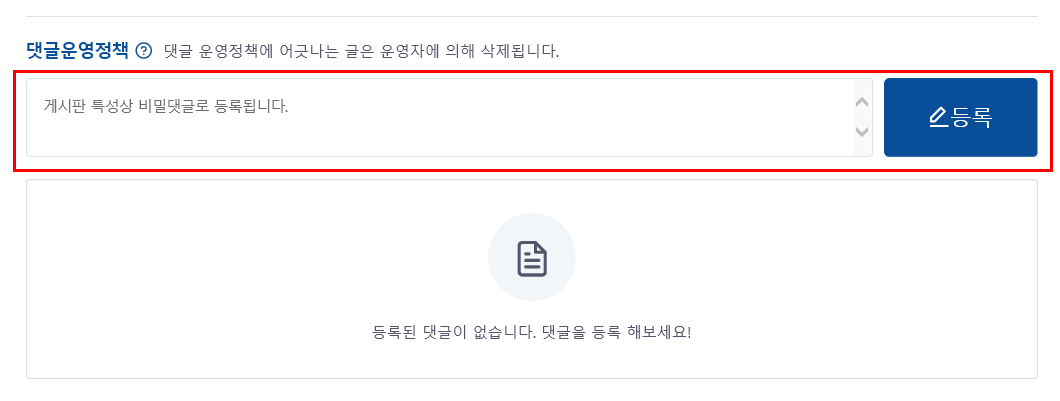Select the grey circle behind the document icon
The height and width of the screenshot is (401, 1060).
tap(532, 257)
